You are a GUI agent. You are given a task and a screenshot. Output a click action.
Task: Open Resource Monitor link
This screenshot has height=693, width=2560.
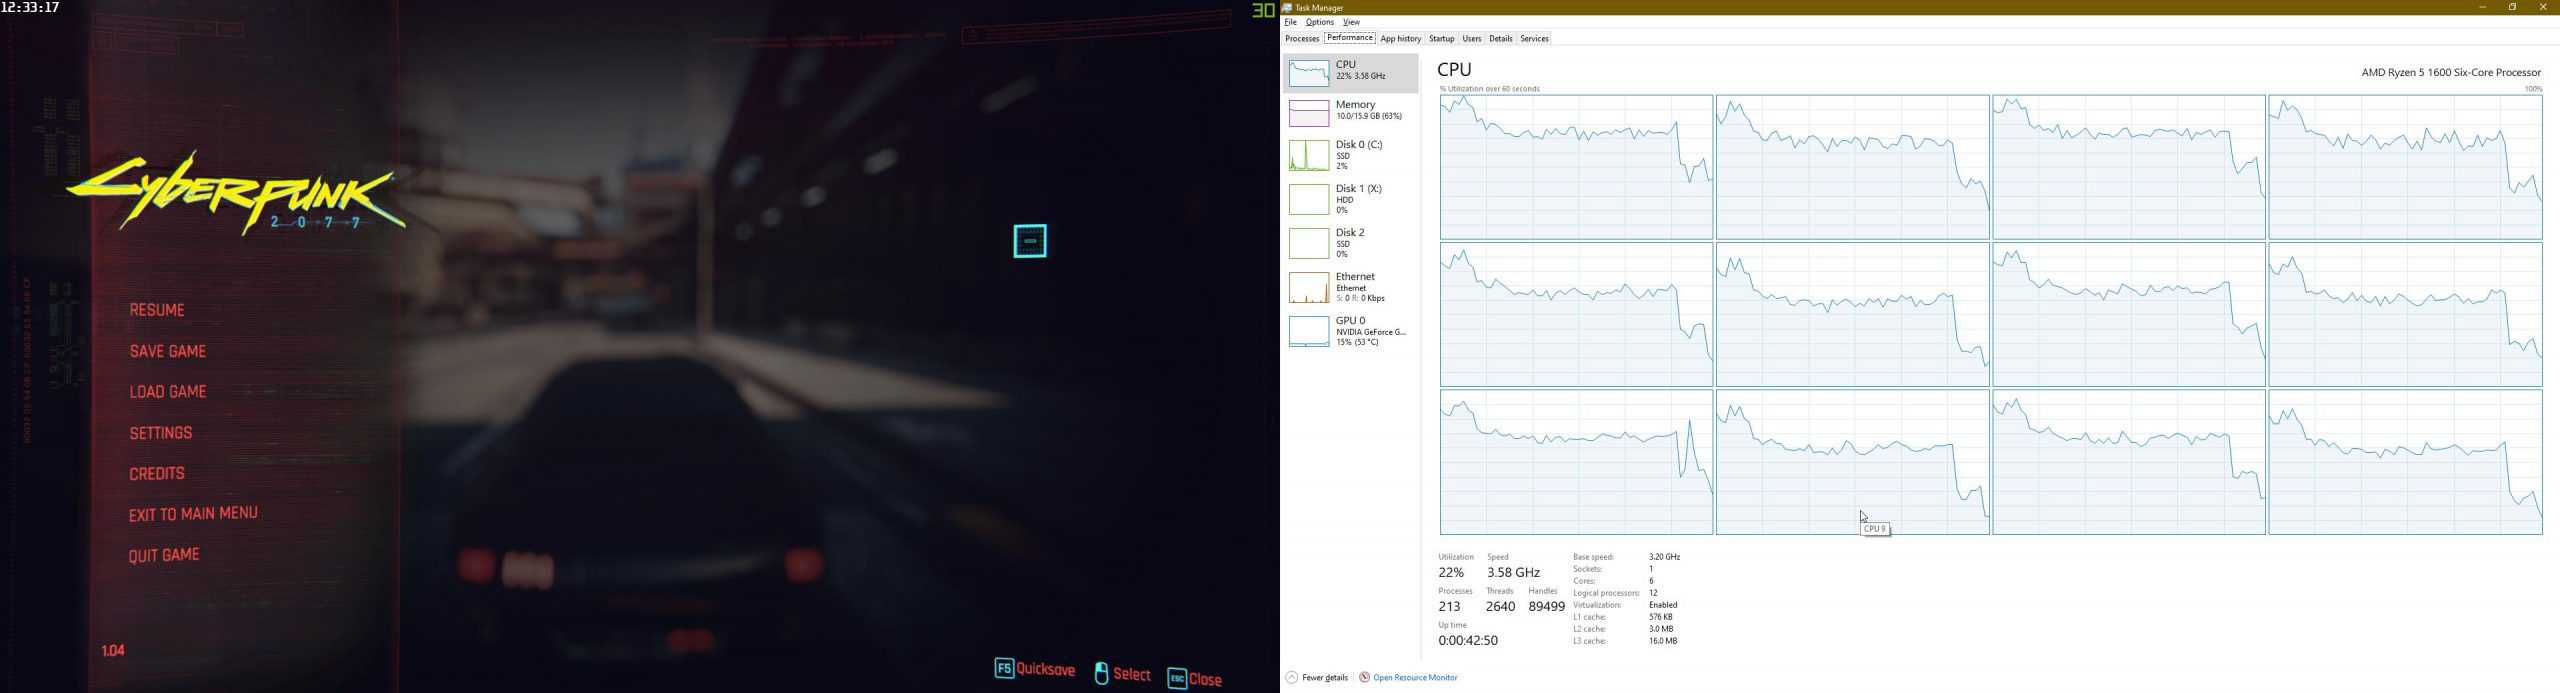pos(1414,678)
